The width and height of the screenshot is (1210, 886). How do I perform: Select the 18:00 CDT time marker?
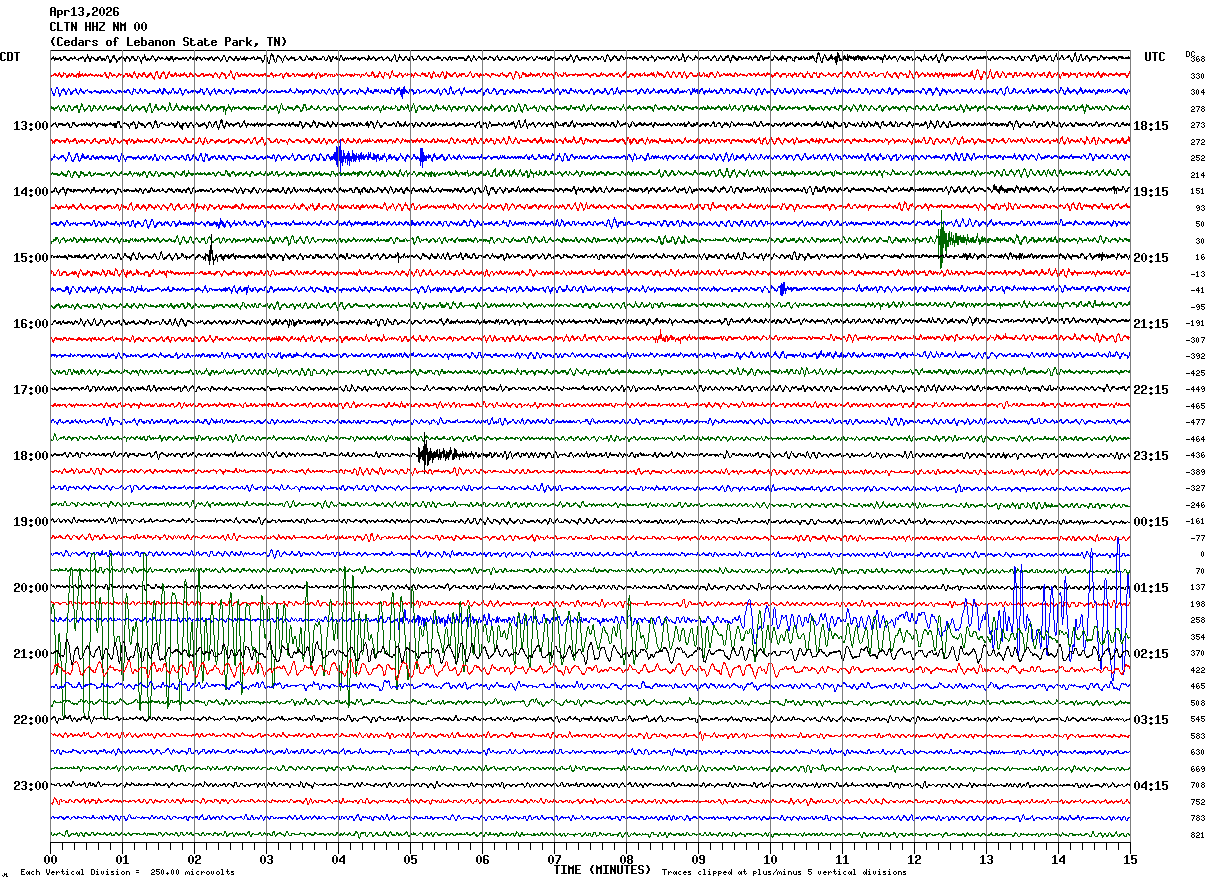pos(30,456)
